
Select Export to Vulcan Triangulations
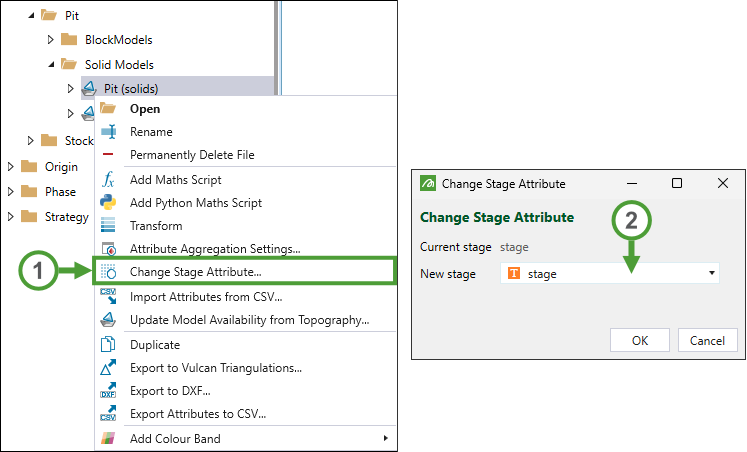pyautogui.click(x=216, y=368)
